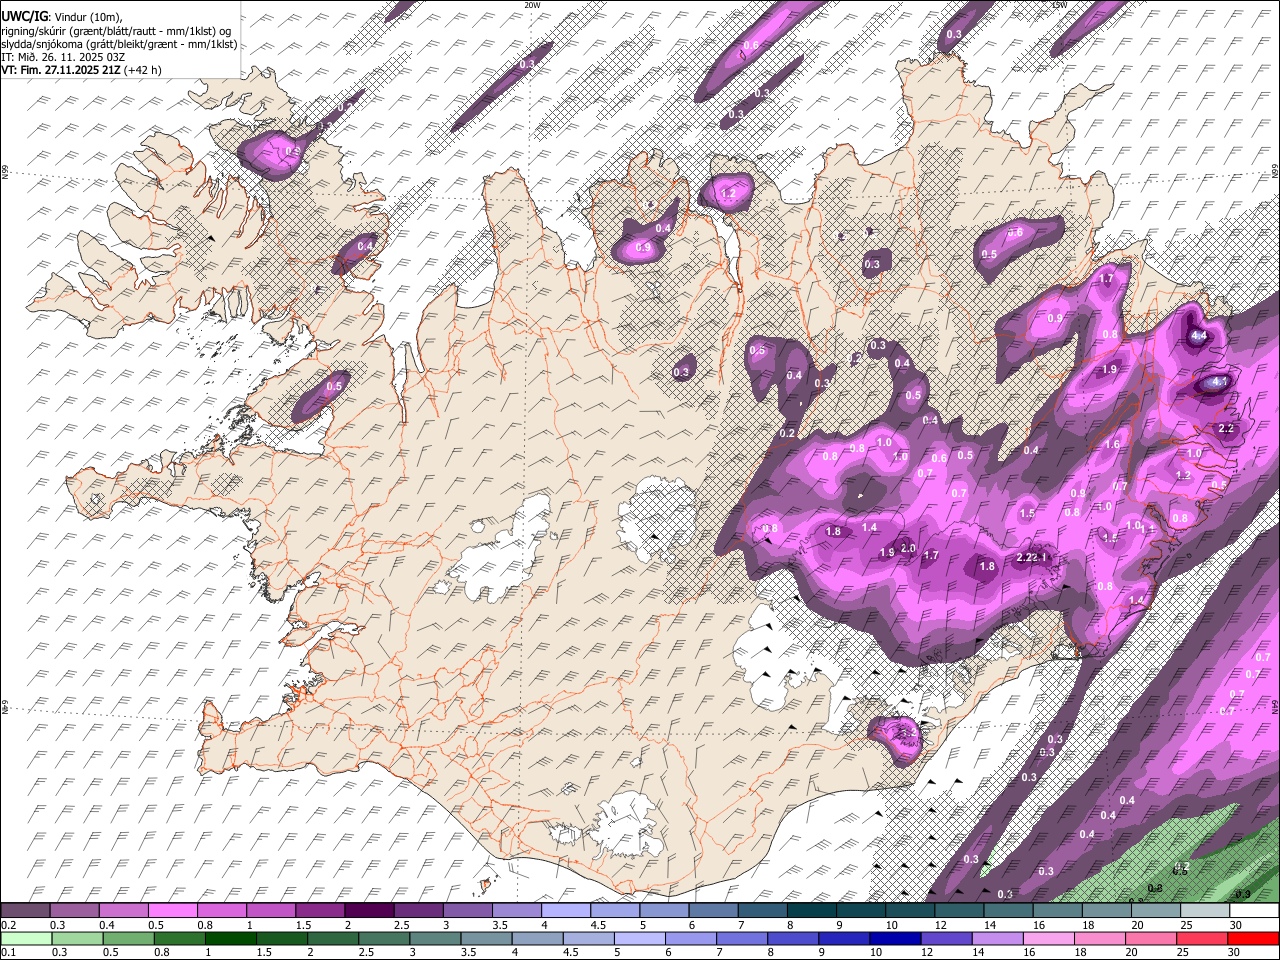Viewport: 1280px width, 960px height.
Task: Pick lower legend swatch between 0.1 and 0.3
Action: pos(26,938)
